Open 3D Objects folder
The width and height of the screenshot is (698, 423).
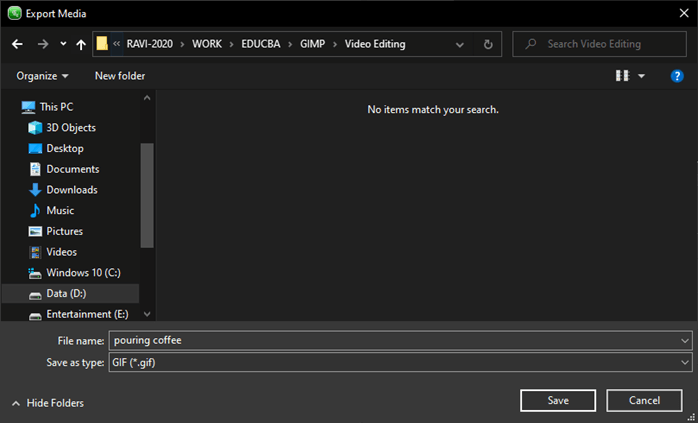coord(71,128)
